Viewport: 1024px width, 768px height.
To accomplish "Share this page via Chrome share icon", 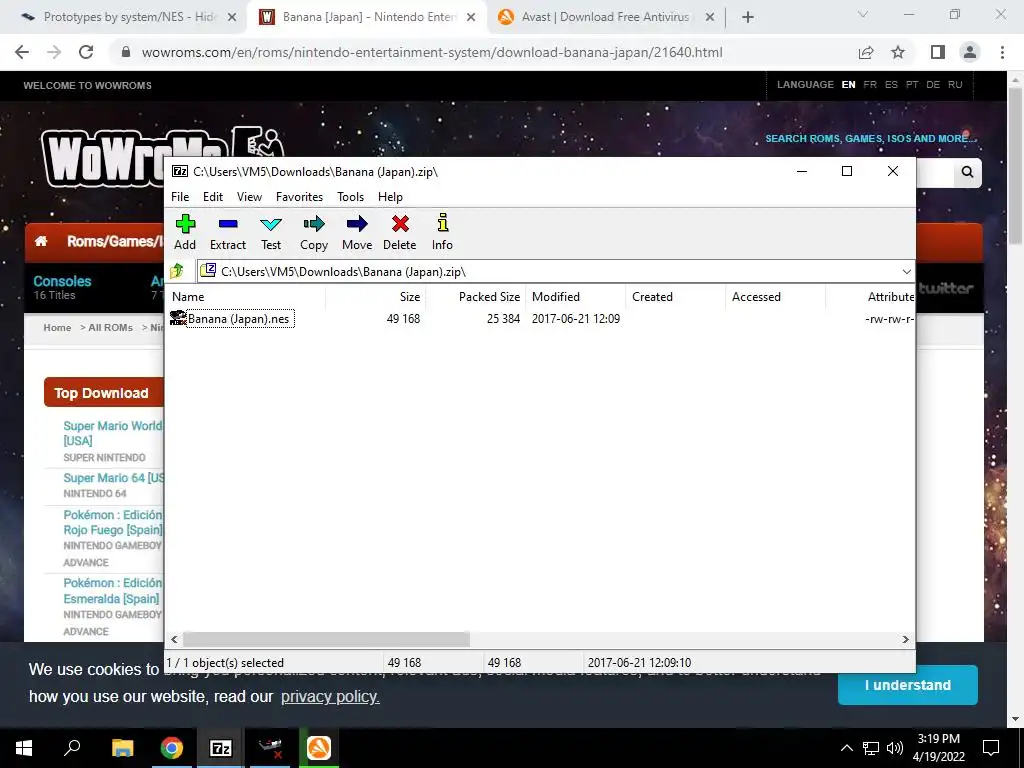I will [866, 52].
